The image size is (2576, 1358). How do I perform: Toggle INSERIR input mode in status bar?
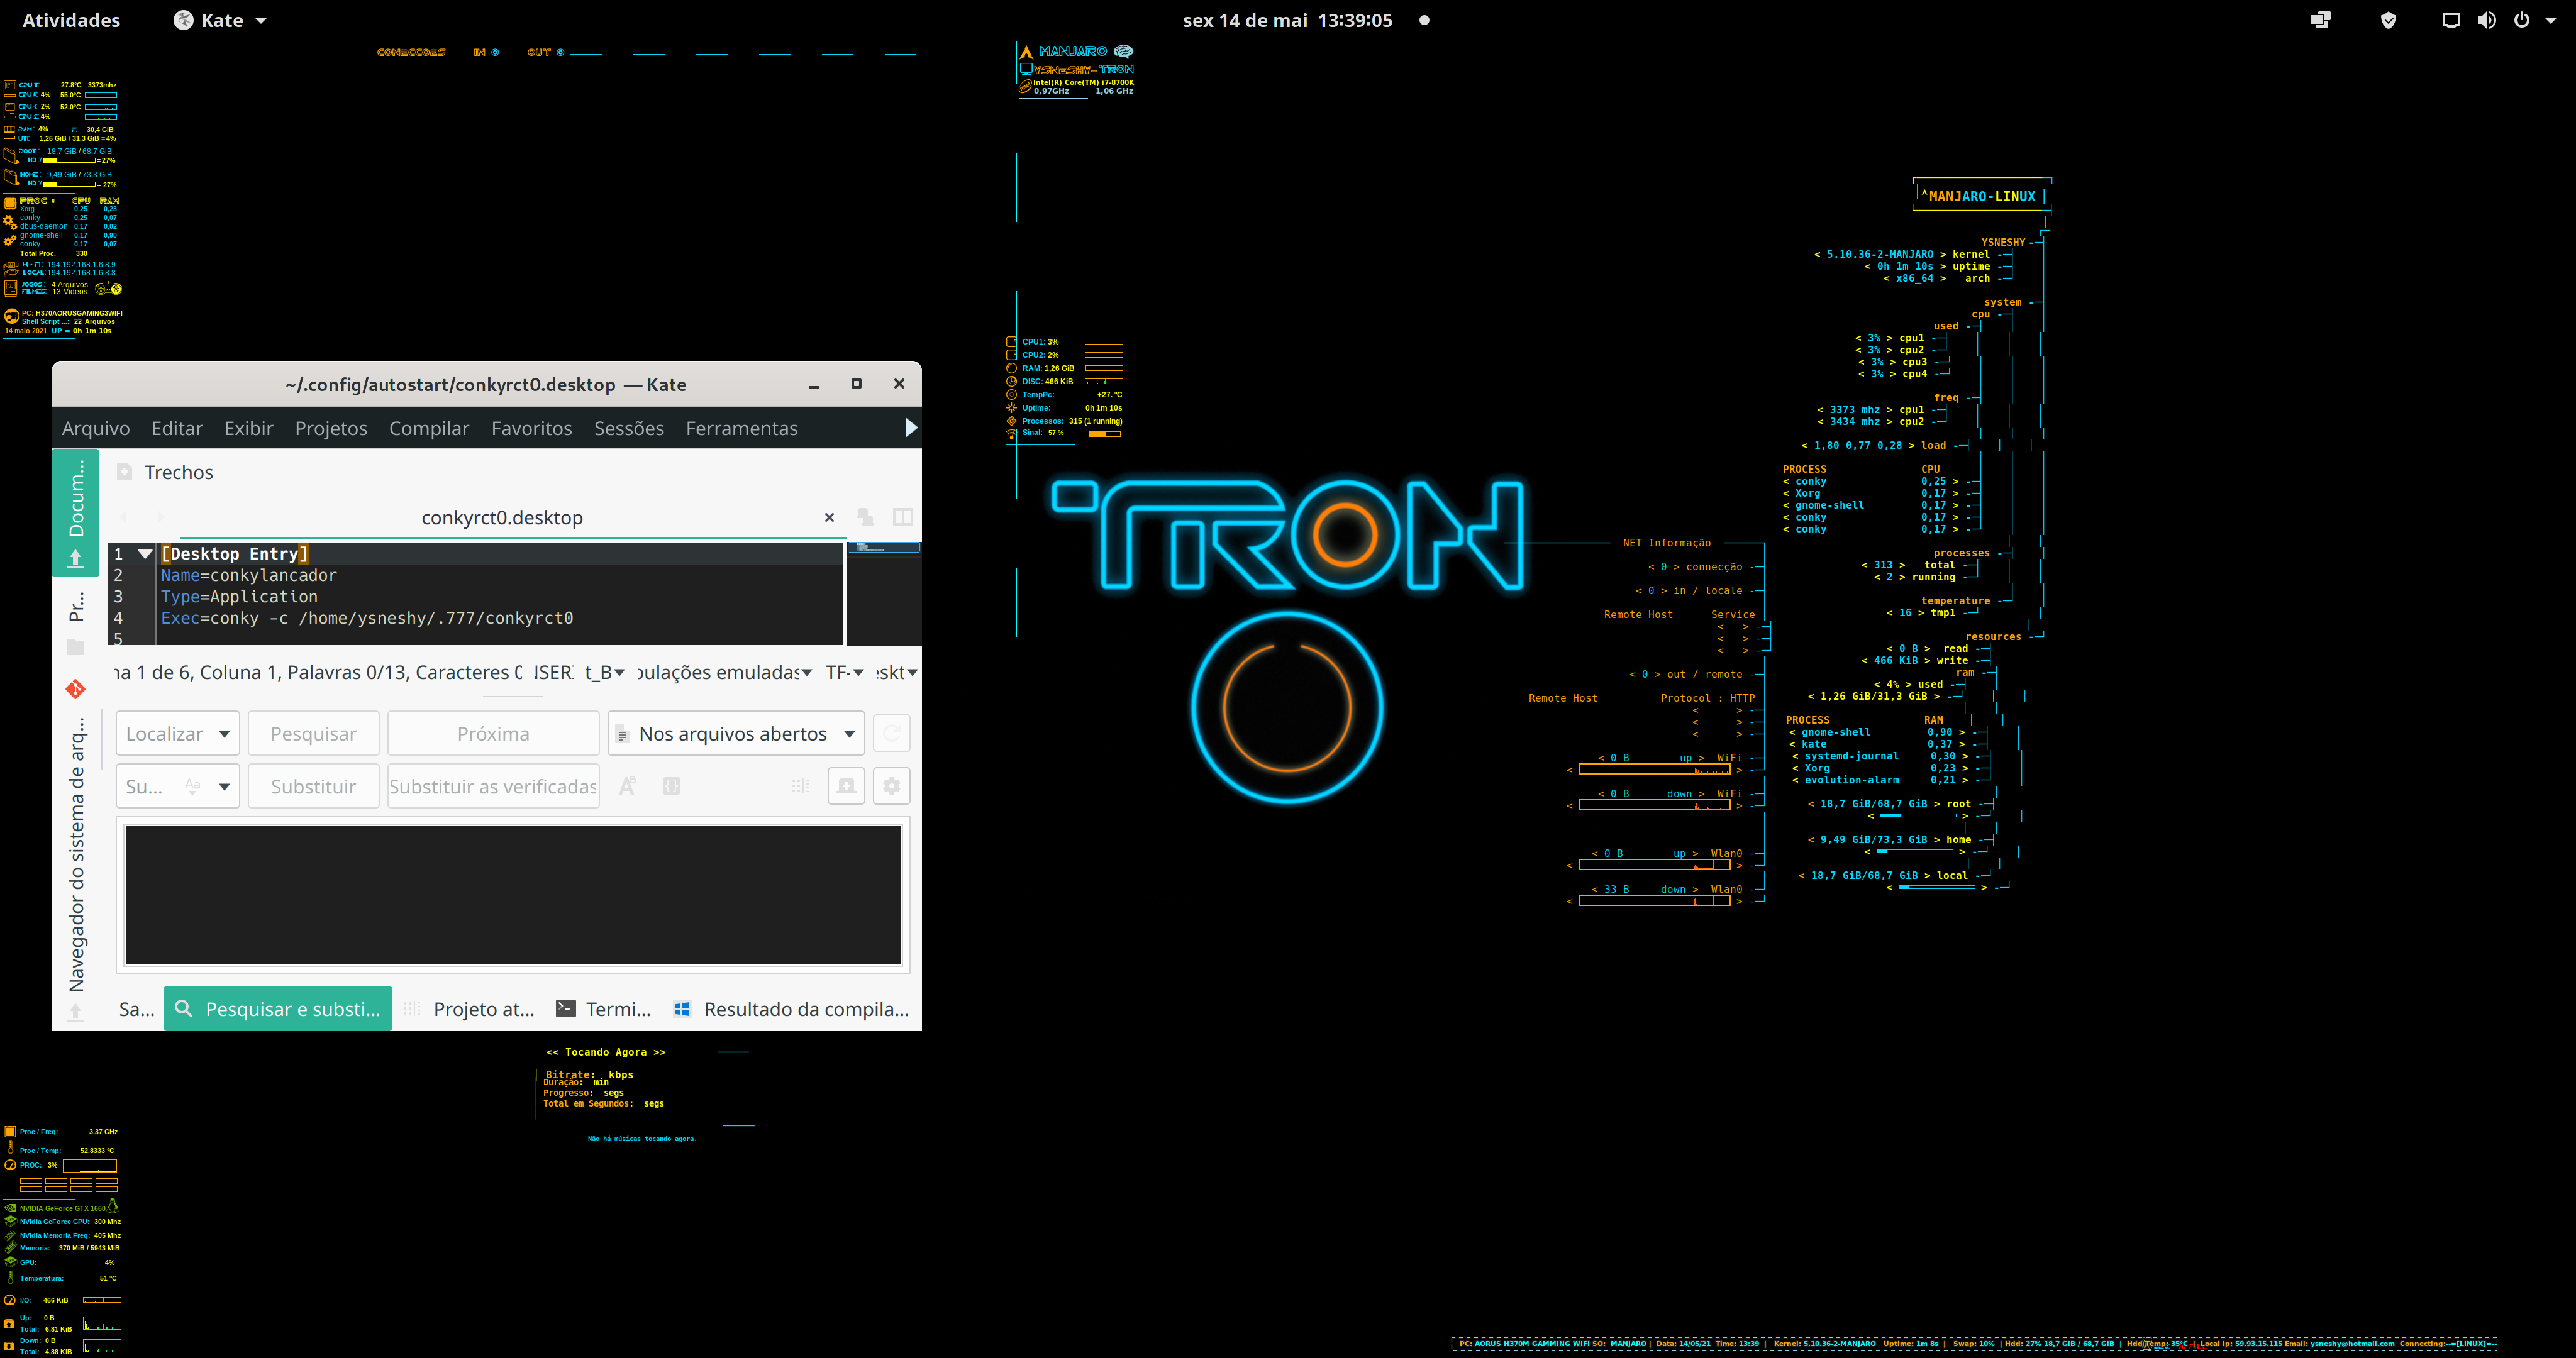553,672
